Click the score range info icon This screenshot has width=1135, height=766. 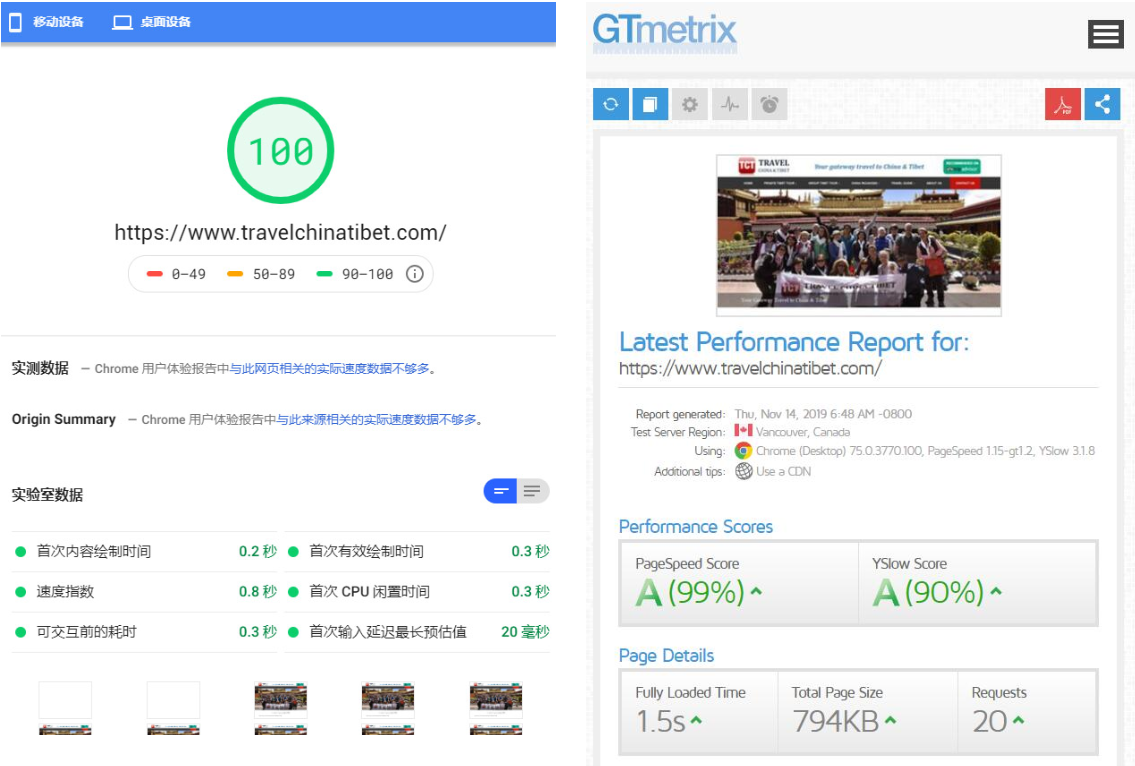(415, 274)
